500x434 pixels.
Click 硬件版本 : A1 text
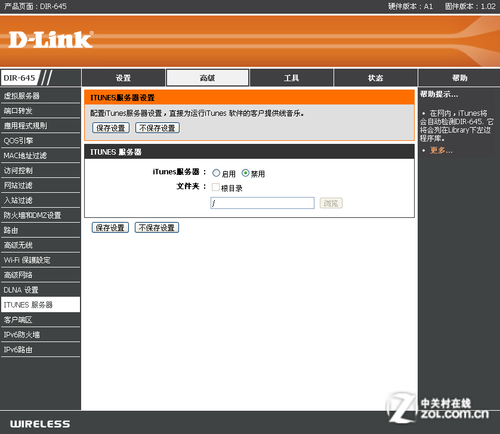click(410, 6)
